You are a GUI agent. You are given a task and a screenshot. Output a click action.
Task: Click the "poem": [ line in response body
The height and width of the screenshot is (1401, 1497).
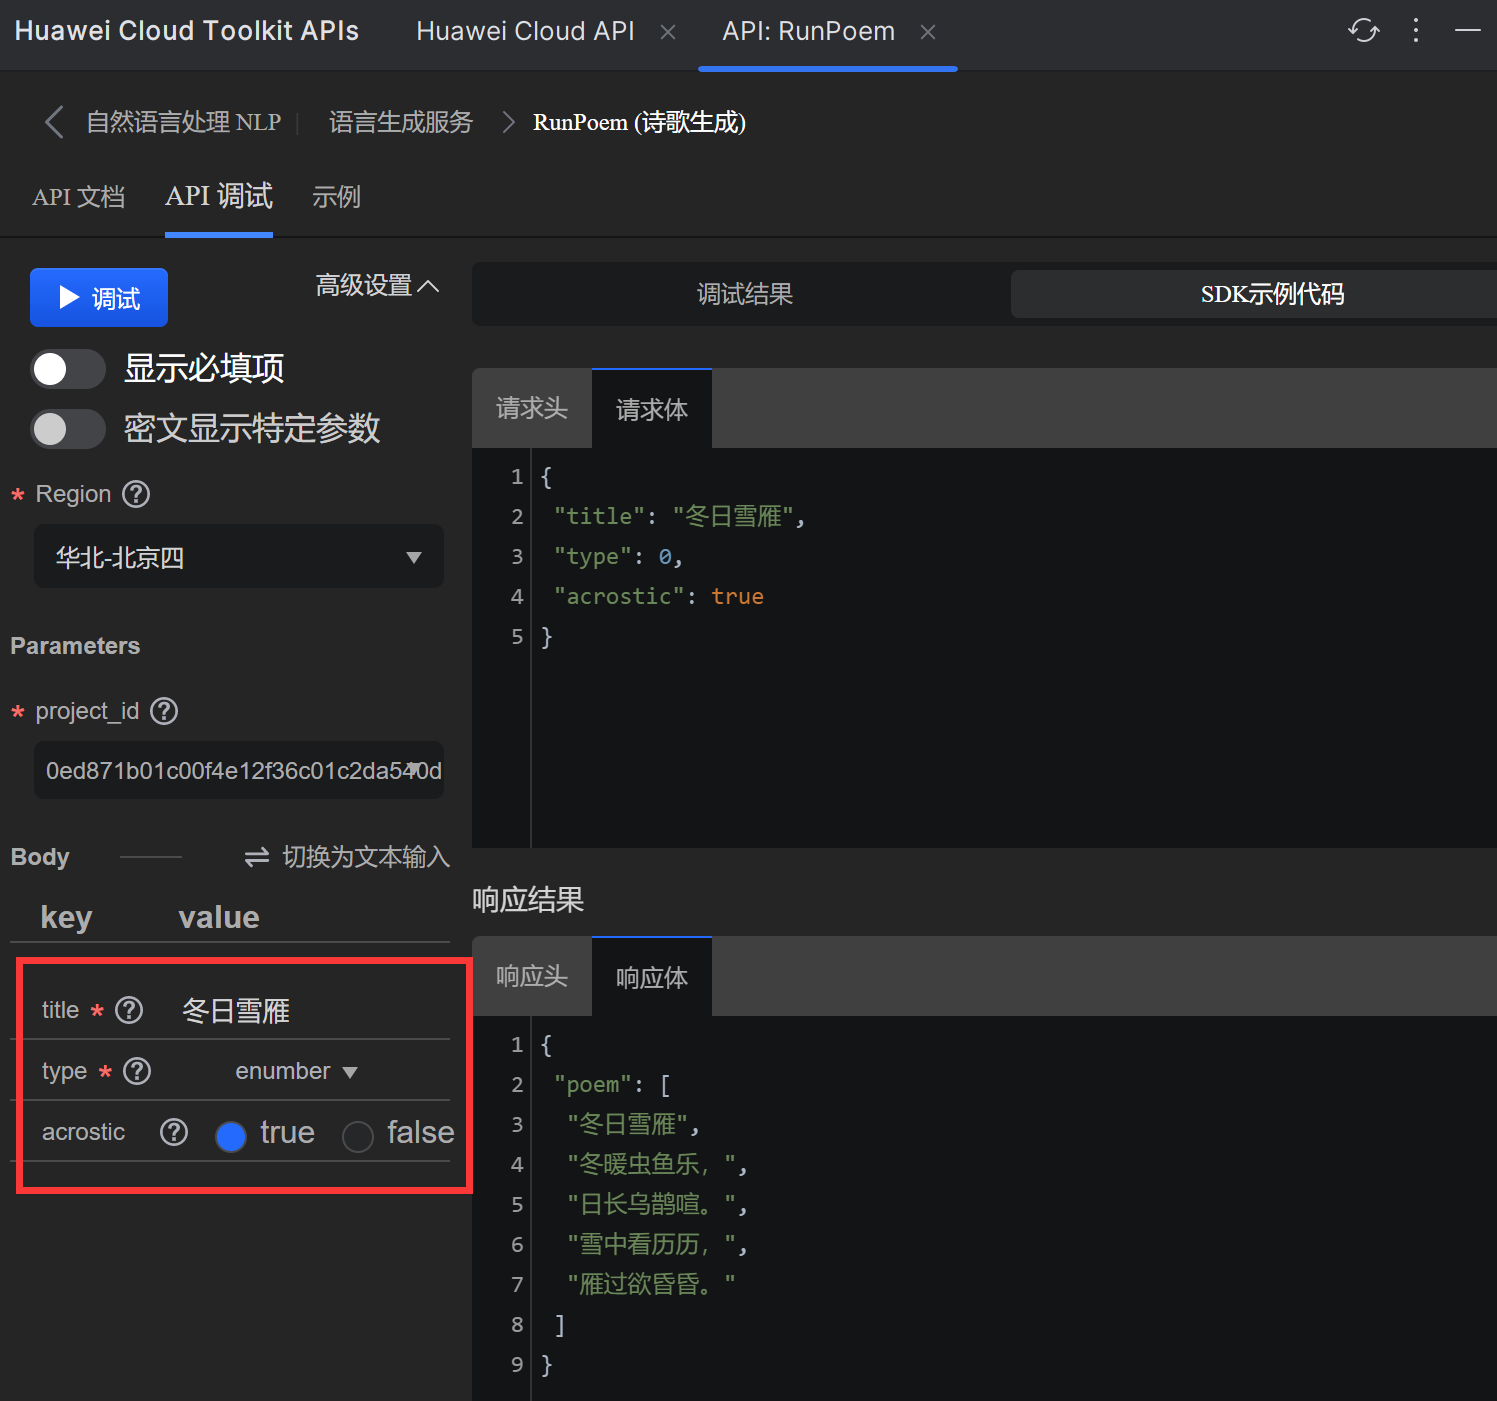(x=612, y=1085)
